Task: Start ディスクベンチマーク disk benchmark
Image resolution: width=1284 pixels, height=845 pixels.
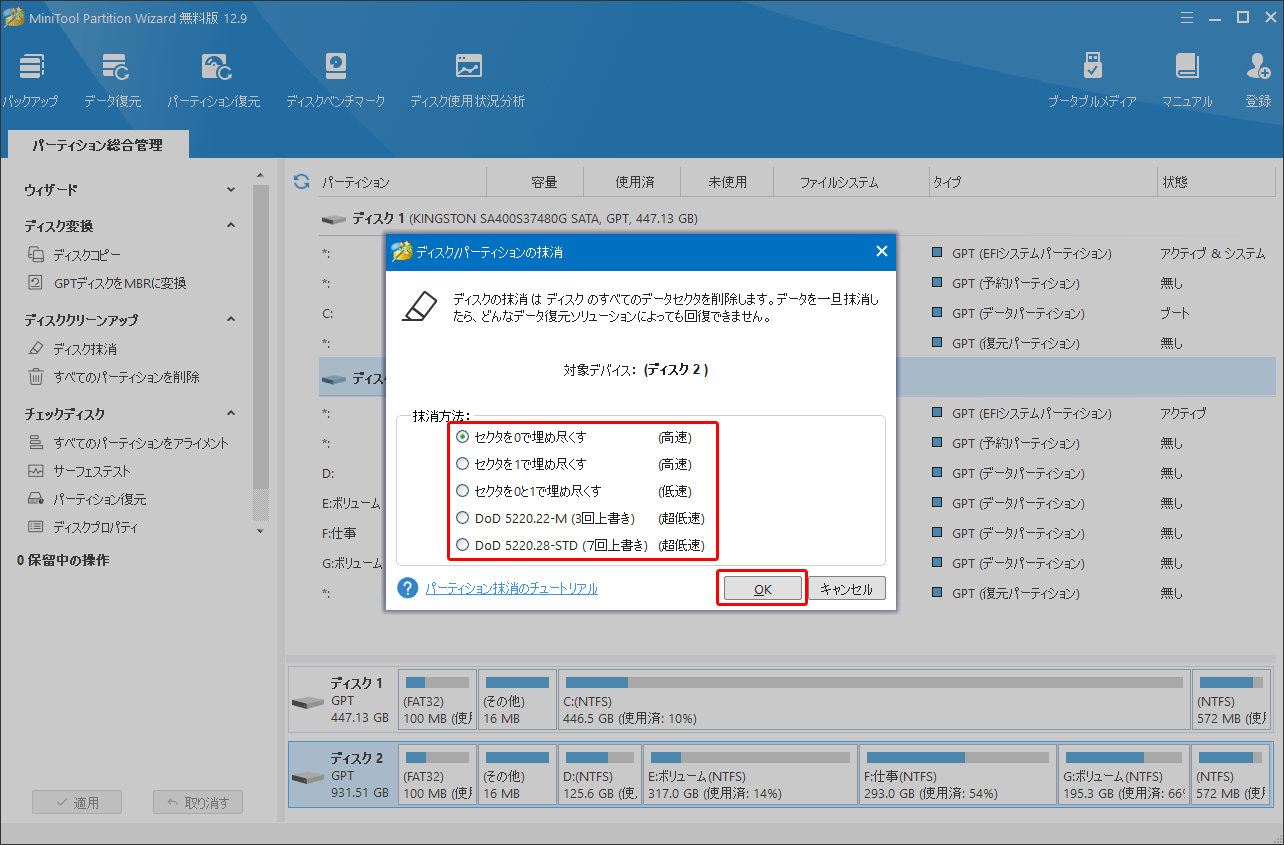Action: click(x=335, y=80)
